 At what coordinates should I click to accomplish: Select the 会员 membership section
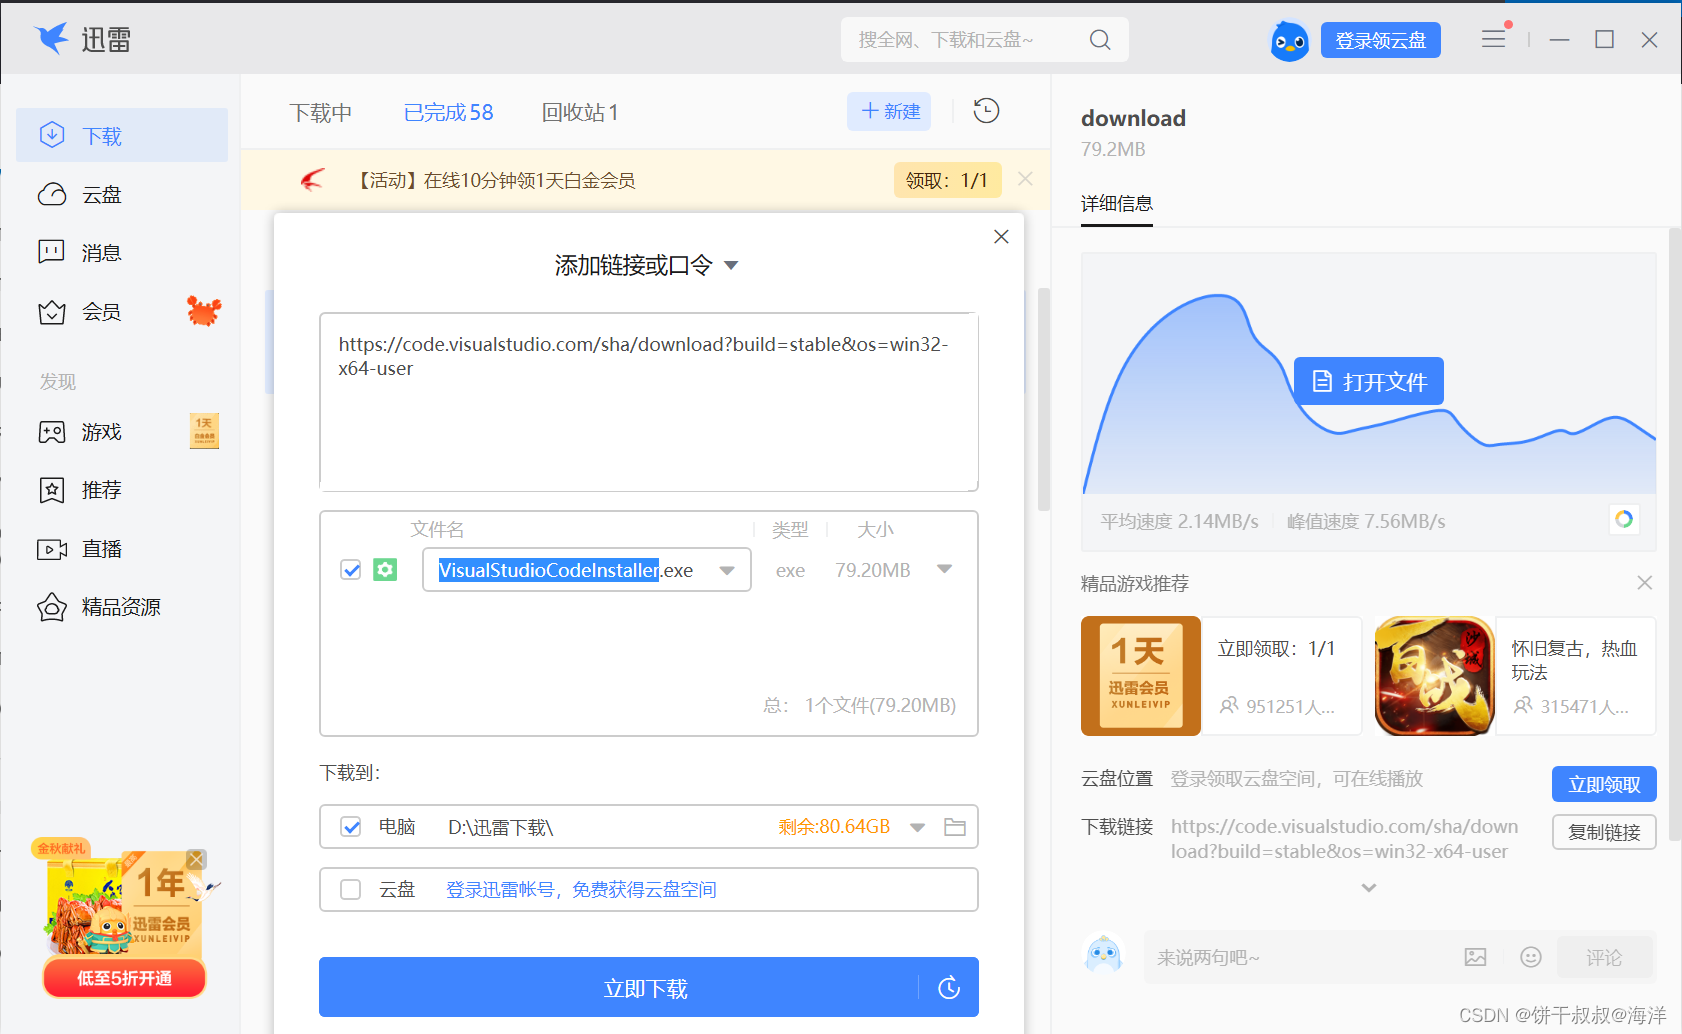pos(101,311)
